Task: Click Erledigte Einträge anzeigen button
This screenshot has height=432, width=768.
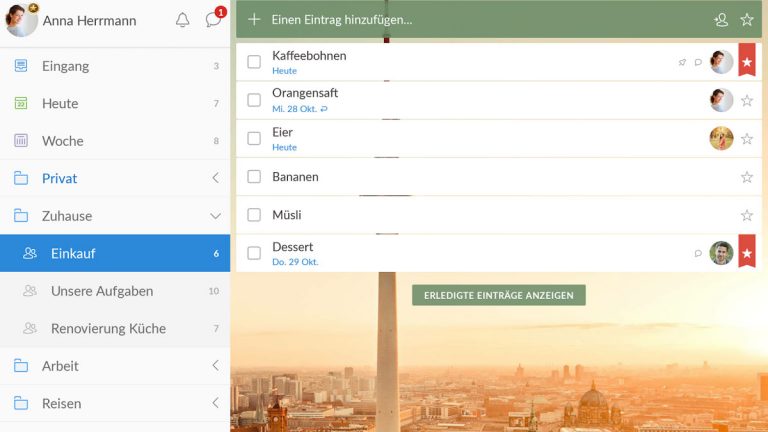Action: click(498, 295)
